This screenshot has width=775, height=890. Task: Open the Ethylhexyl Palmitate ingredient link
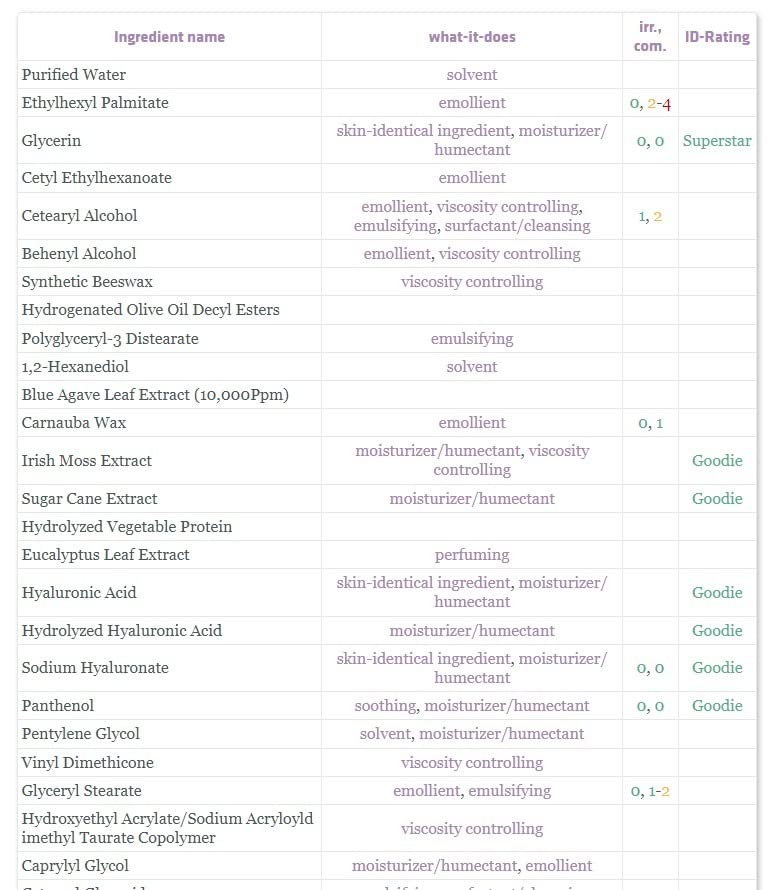[x=95, y=103]
